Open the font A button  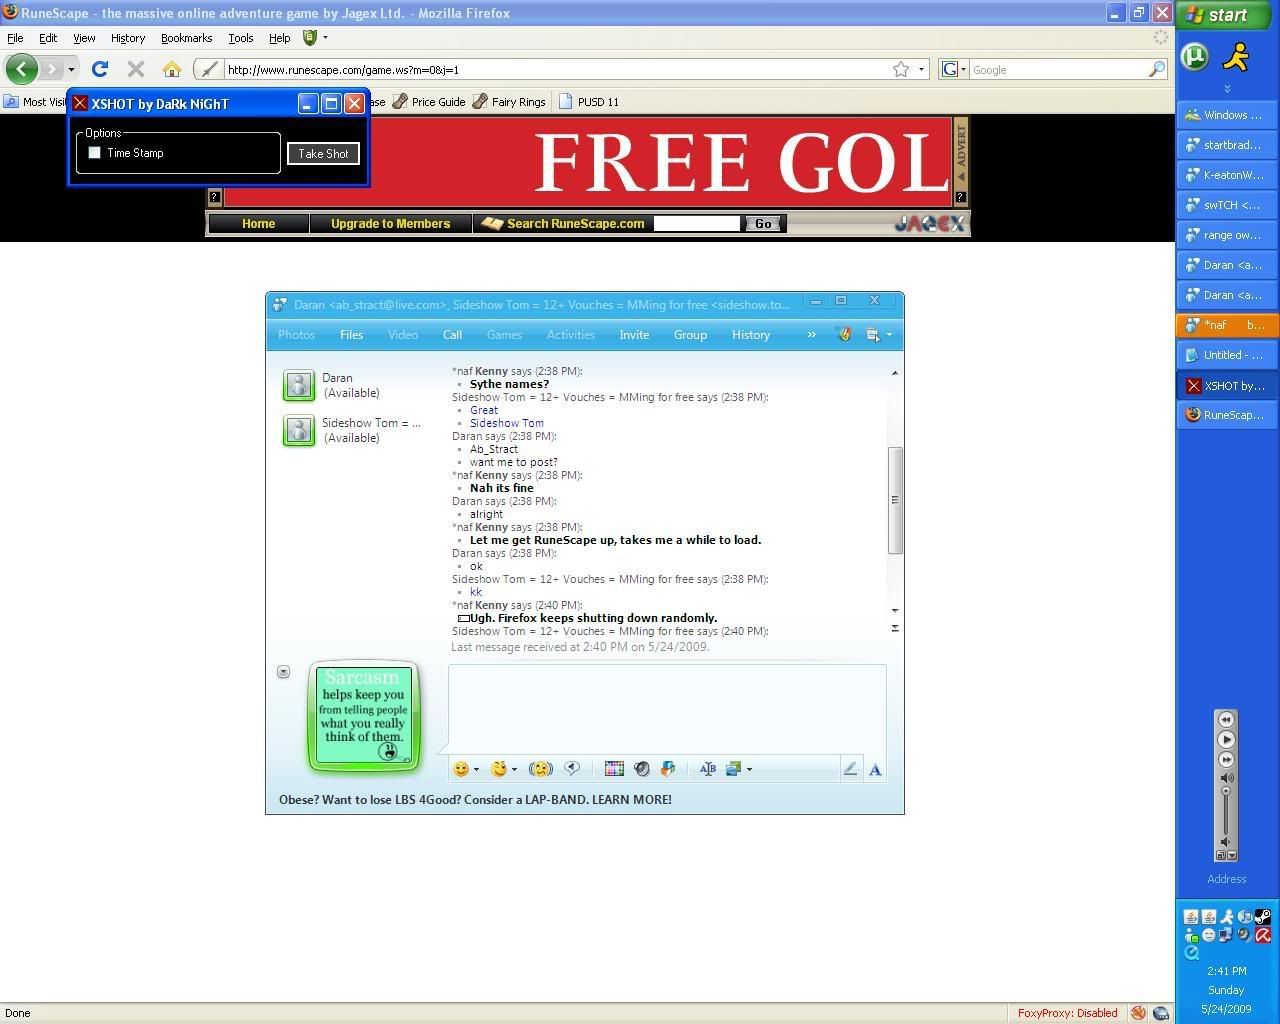point(875,769)
